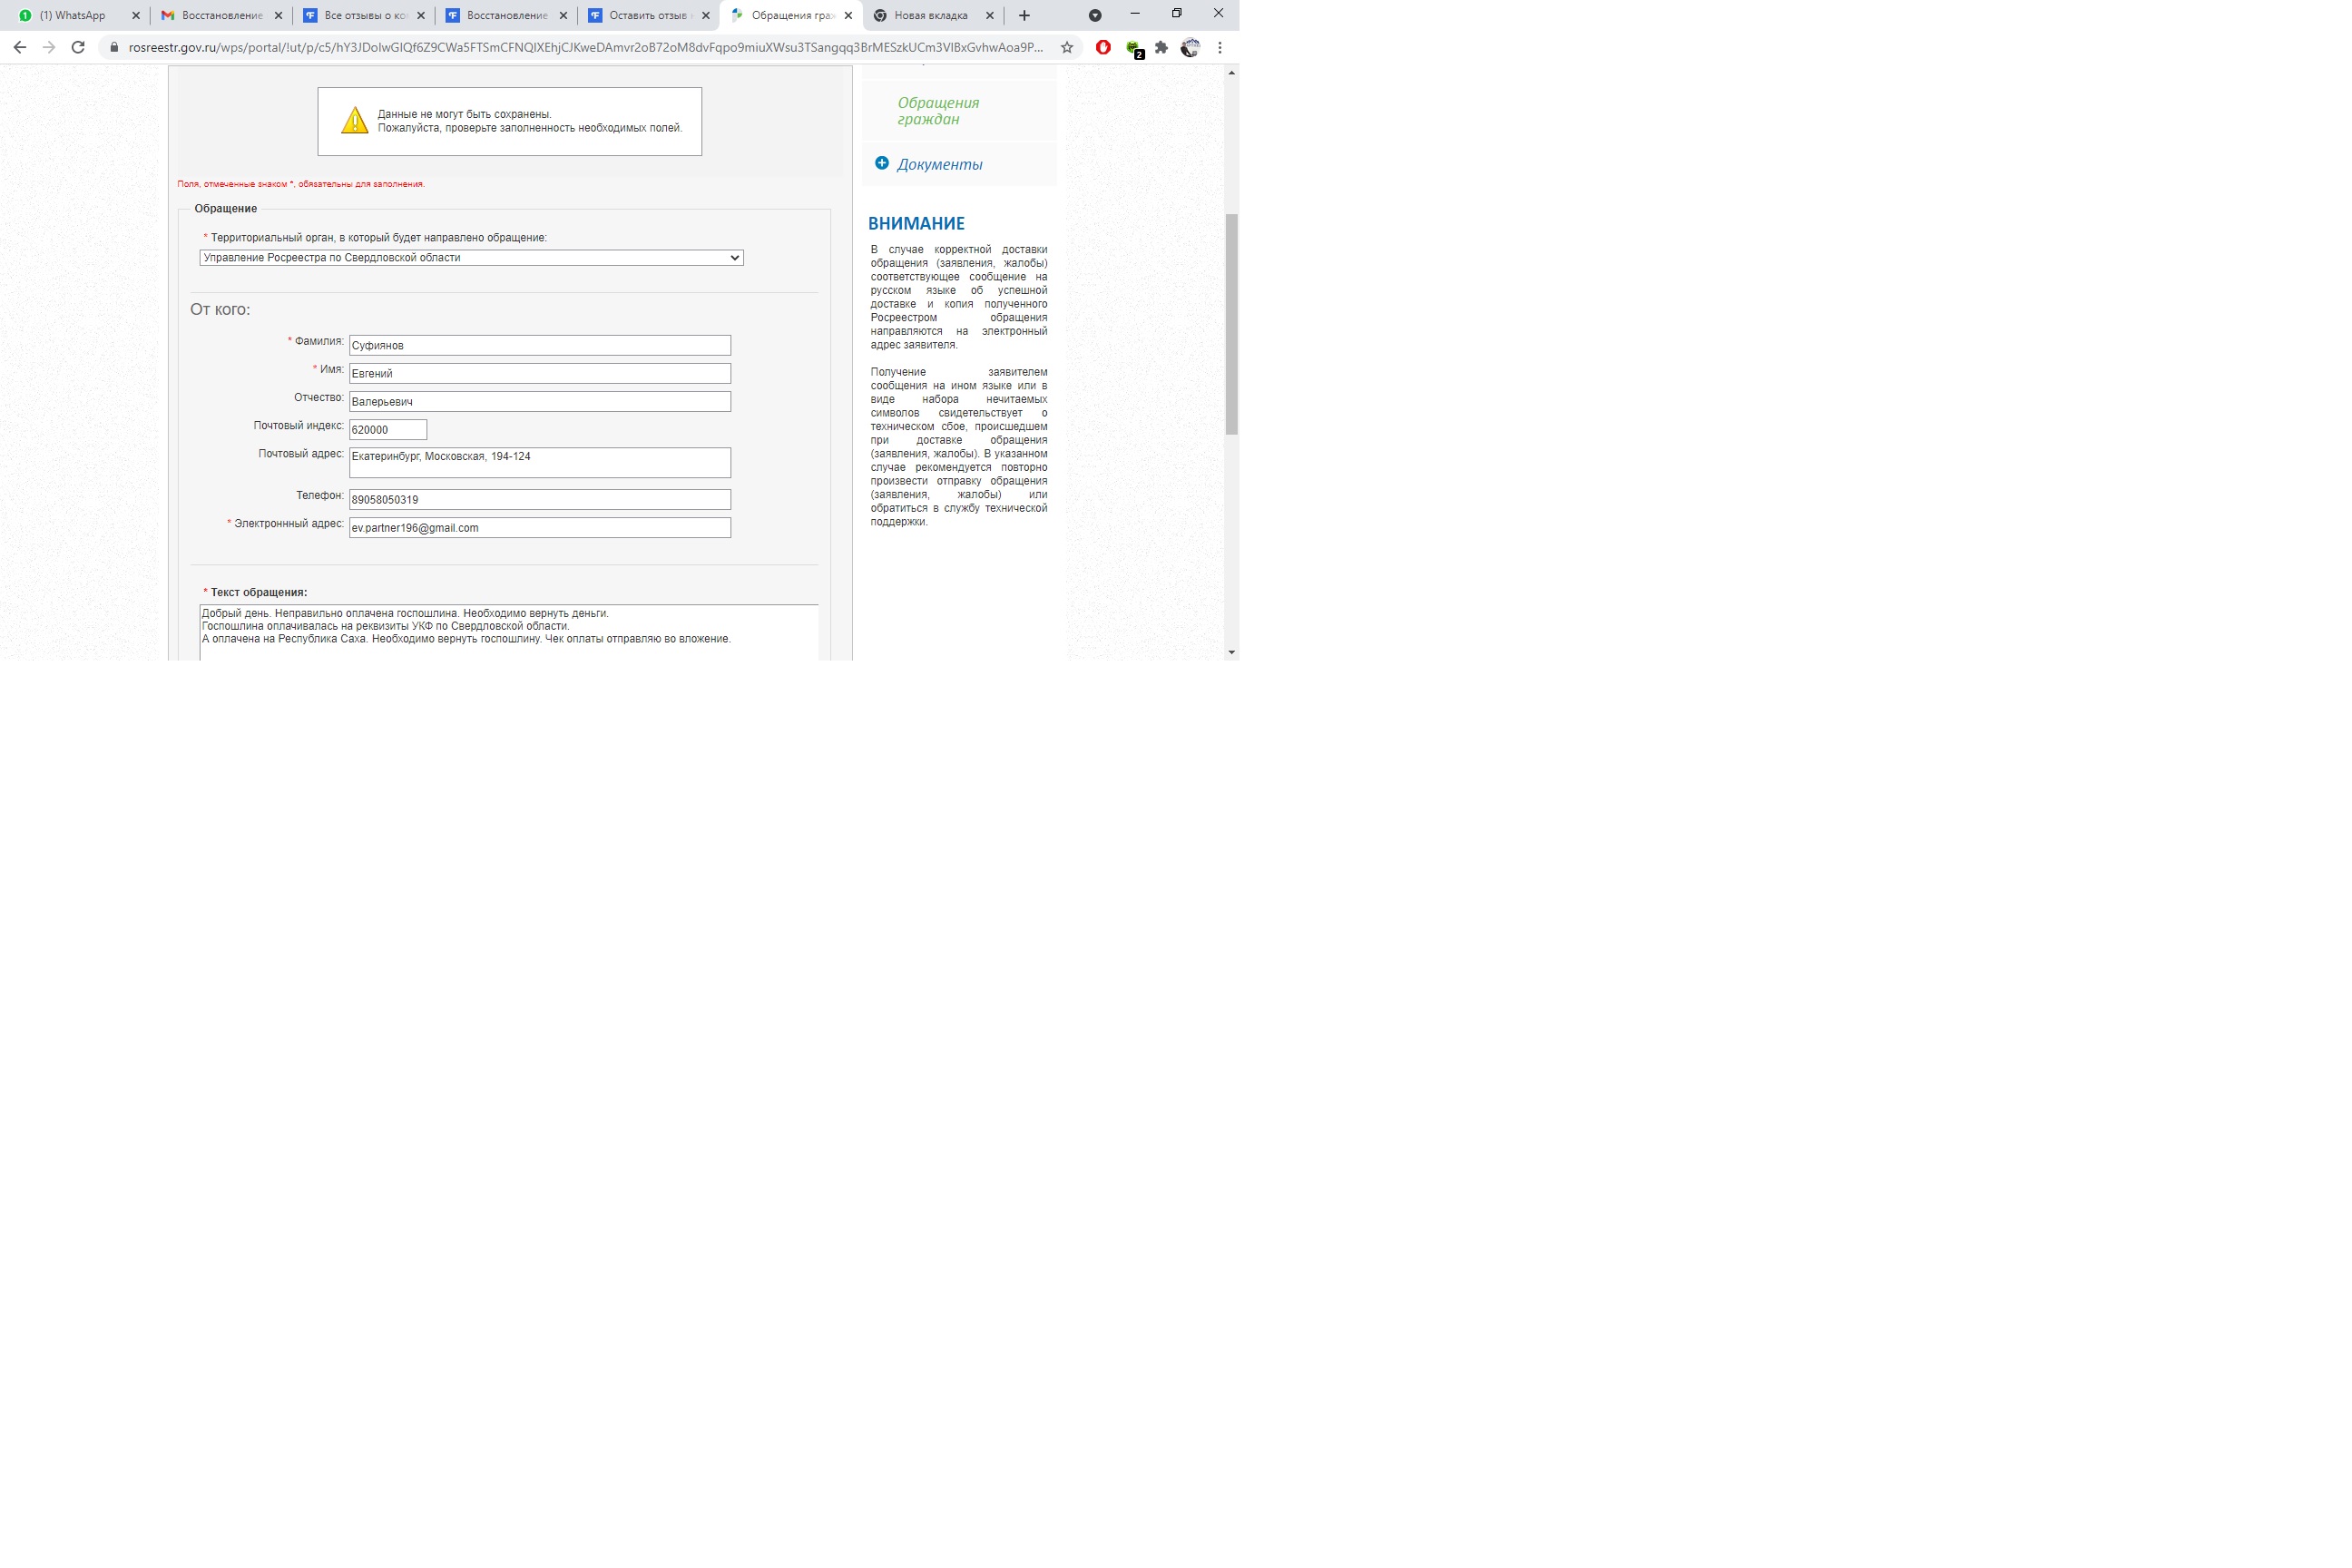Viewport: 2352px width, 1568px height.
Task: Open the red Opera extension icon
Action: (1103, 47)
